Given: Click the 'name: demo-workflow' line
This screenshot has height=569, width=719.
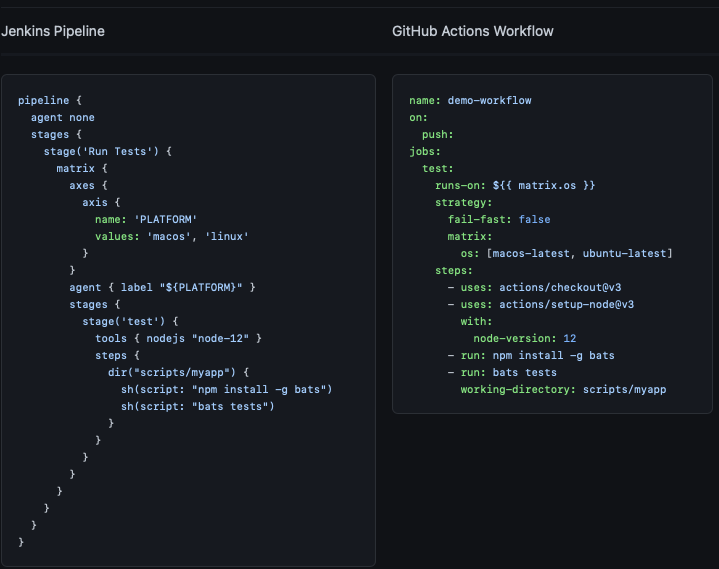Looking at the screenshot, I should pos(470,100).
